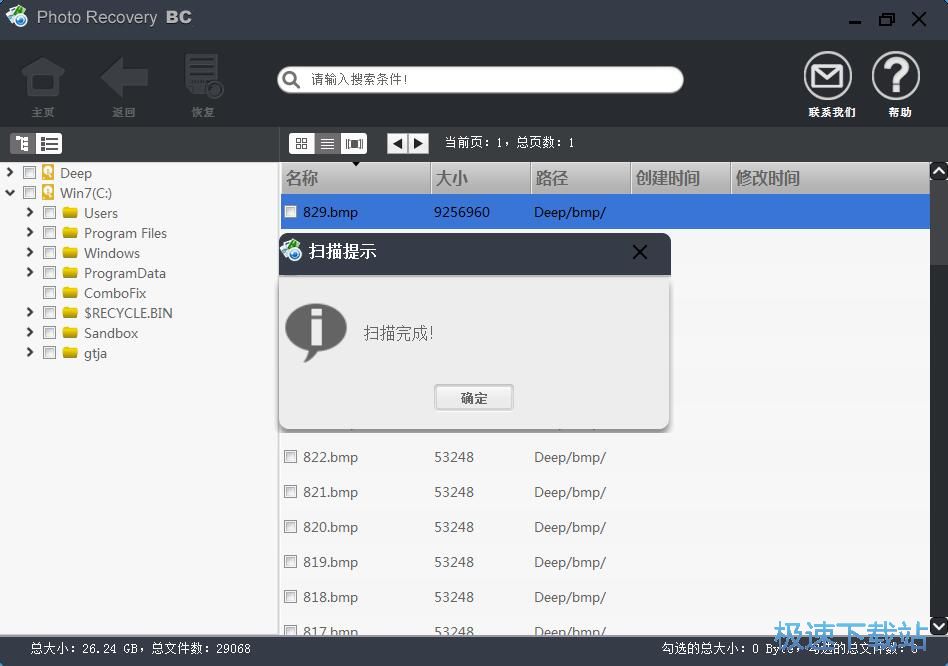Image resolution: width=948 pixels, height=666 pixels.
Task: Collapse the Win7(C:) tree node
Action: pyautogui.click(x=10, y=193)
